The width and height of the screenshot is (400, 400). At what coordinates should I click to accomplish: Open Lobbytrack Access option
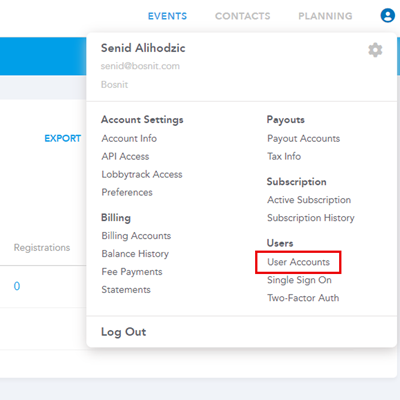pos(142,174)
